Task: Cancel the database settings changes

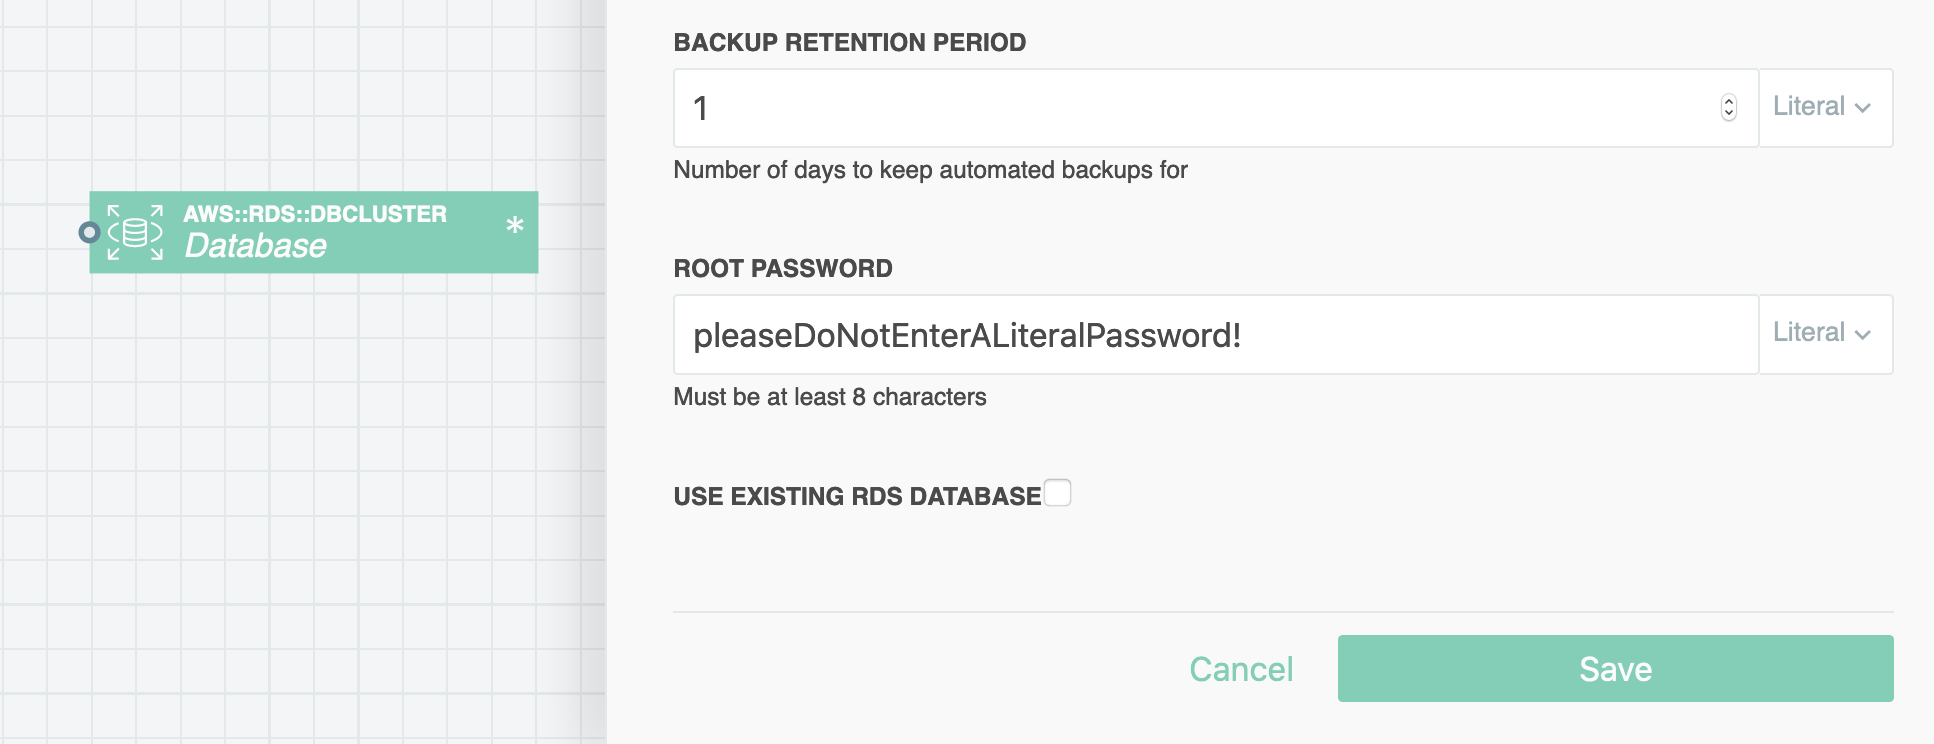Action: (1241, 669)
